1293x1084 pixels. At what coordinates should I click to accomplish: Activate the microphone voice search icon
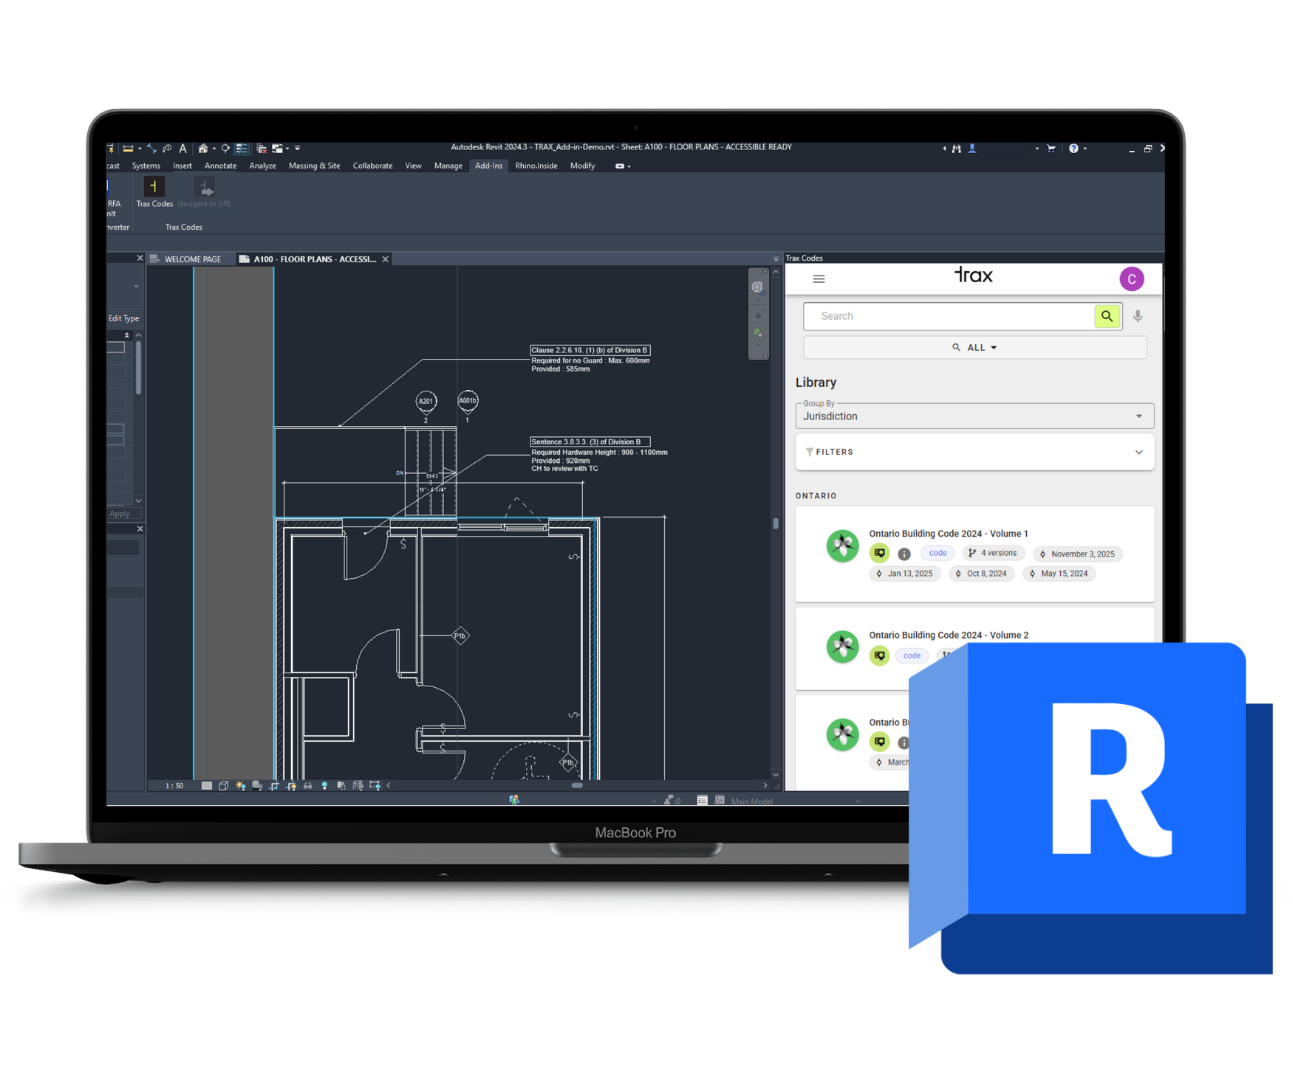tap(1138, 316)
